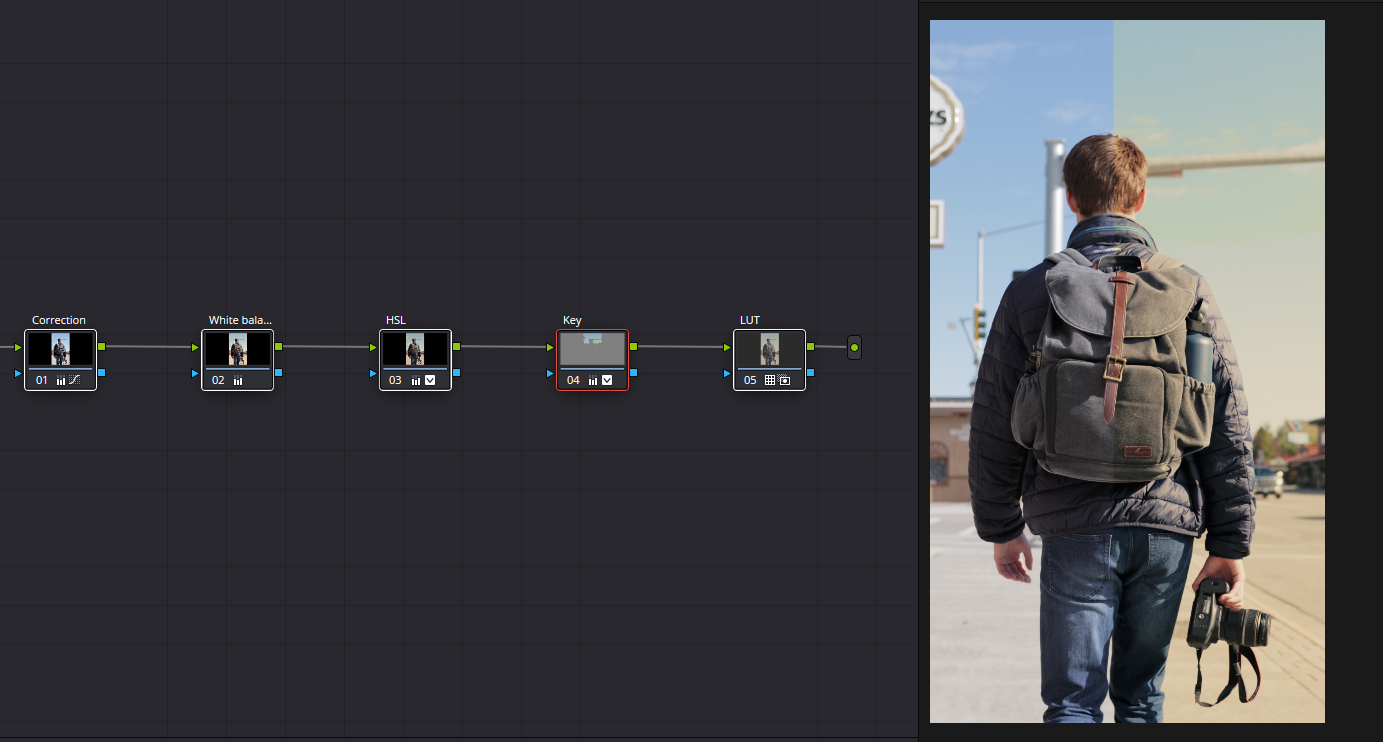Click the green RGB input of Key node
Viewport: 1383px width, 742px height.
pyautogui.click(x=550, y=347)
